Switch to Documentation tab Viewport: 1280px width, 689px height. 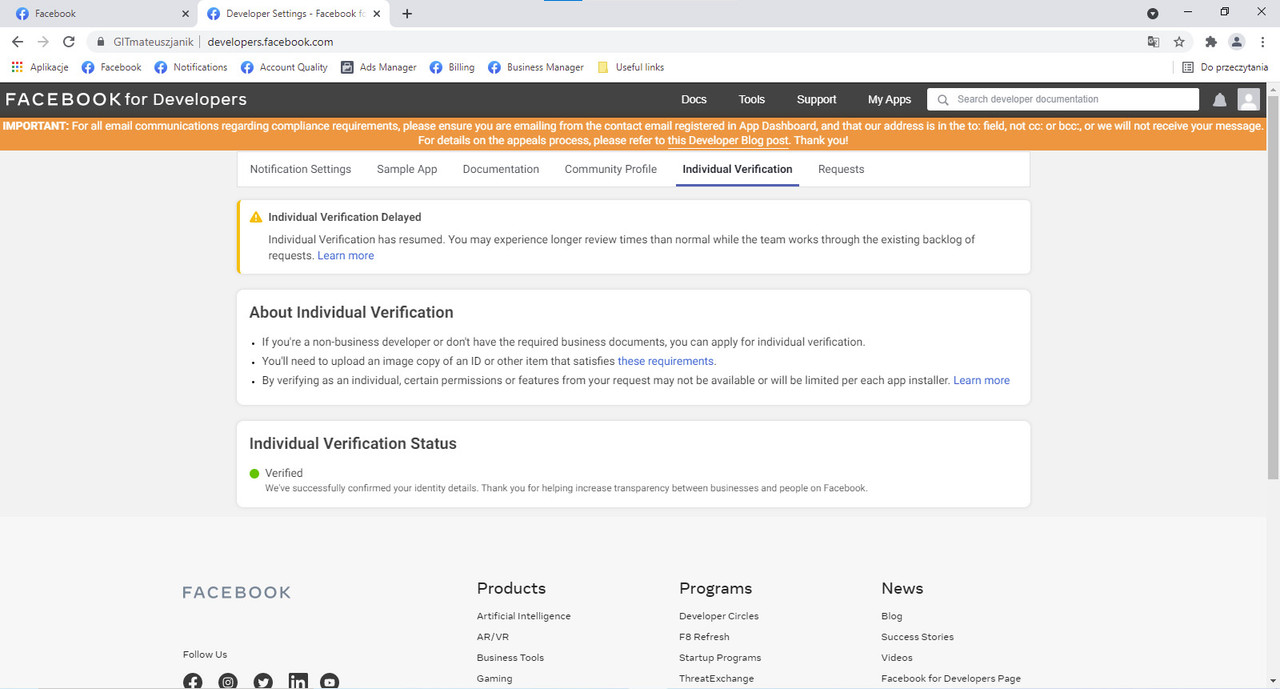click(501, 169)
